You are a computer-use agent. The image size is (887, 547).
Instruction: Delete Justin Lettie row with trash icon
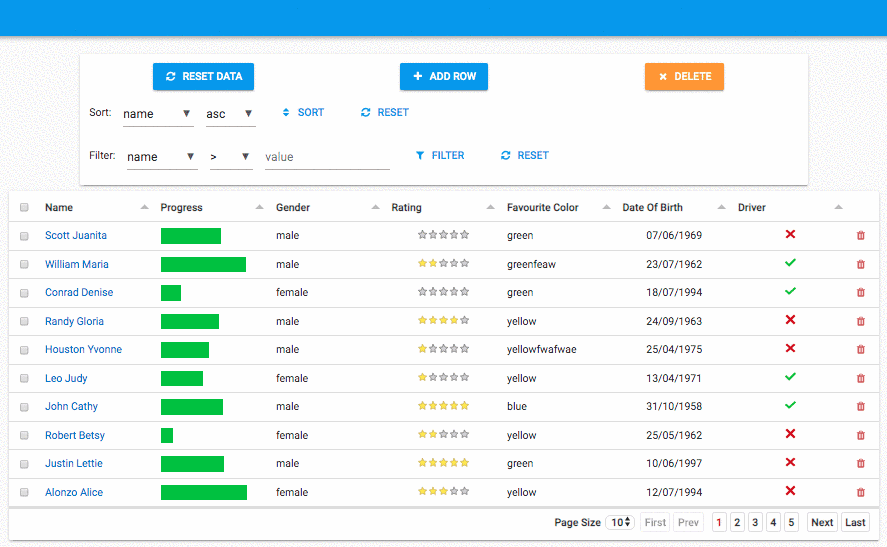pyautogui.click(x=860, y=463)
